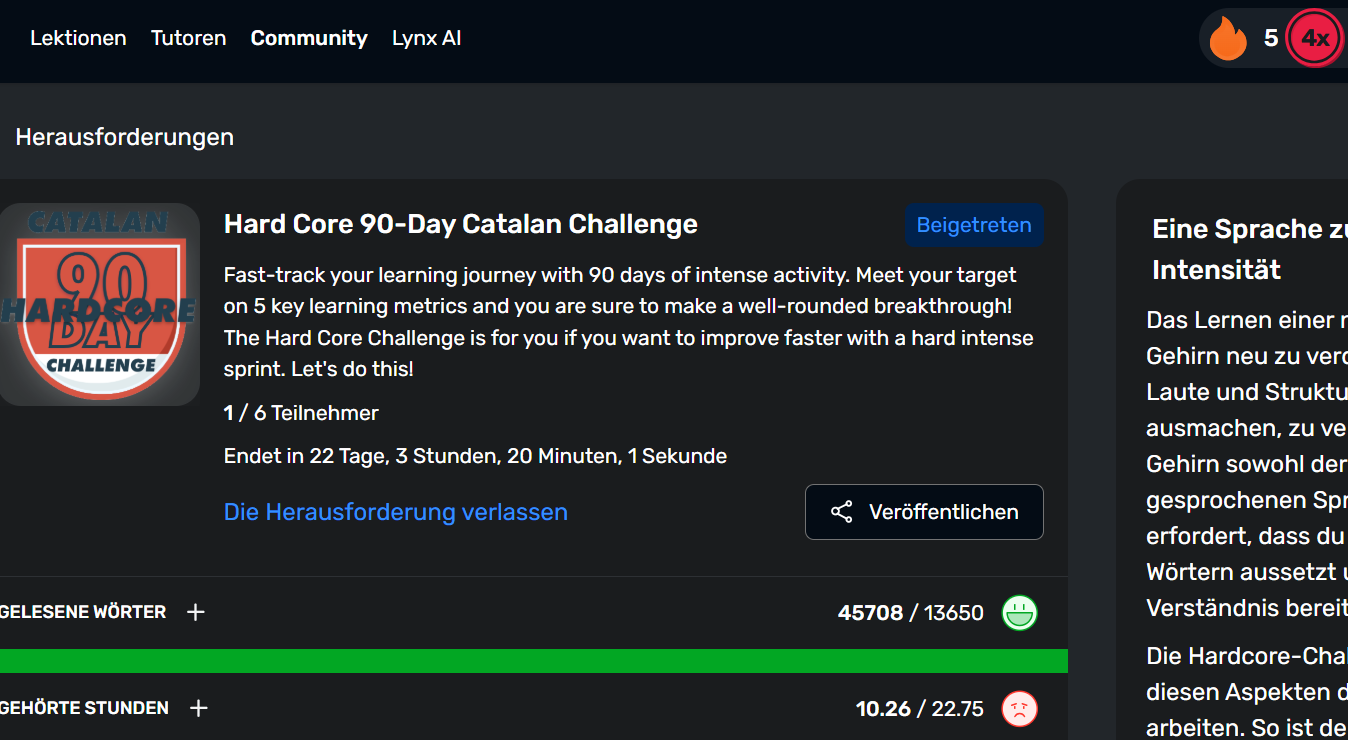
Task: Click the red 4x multiplier badge
Action: tap(1314, 39)
